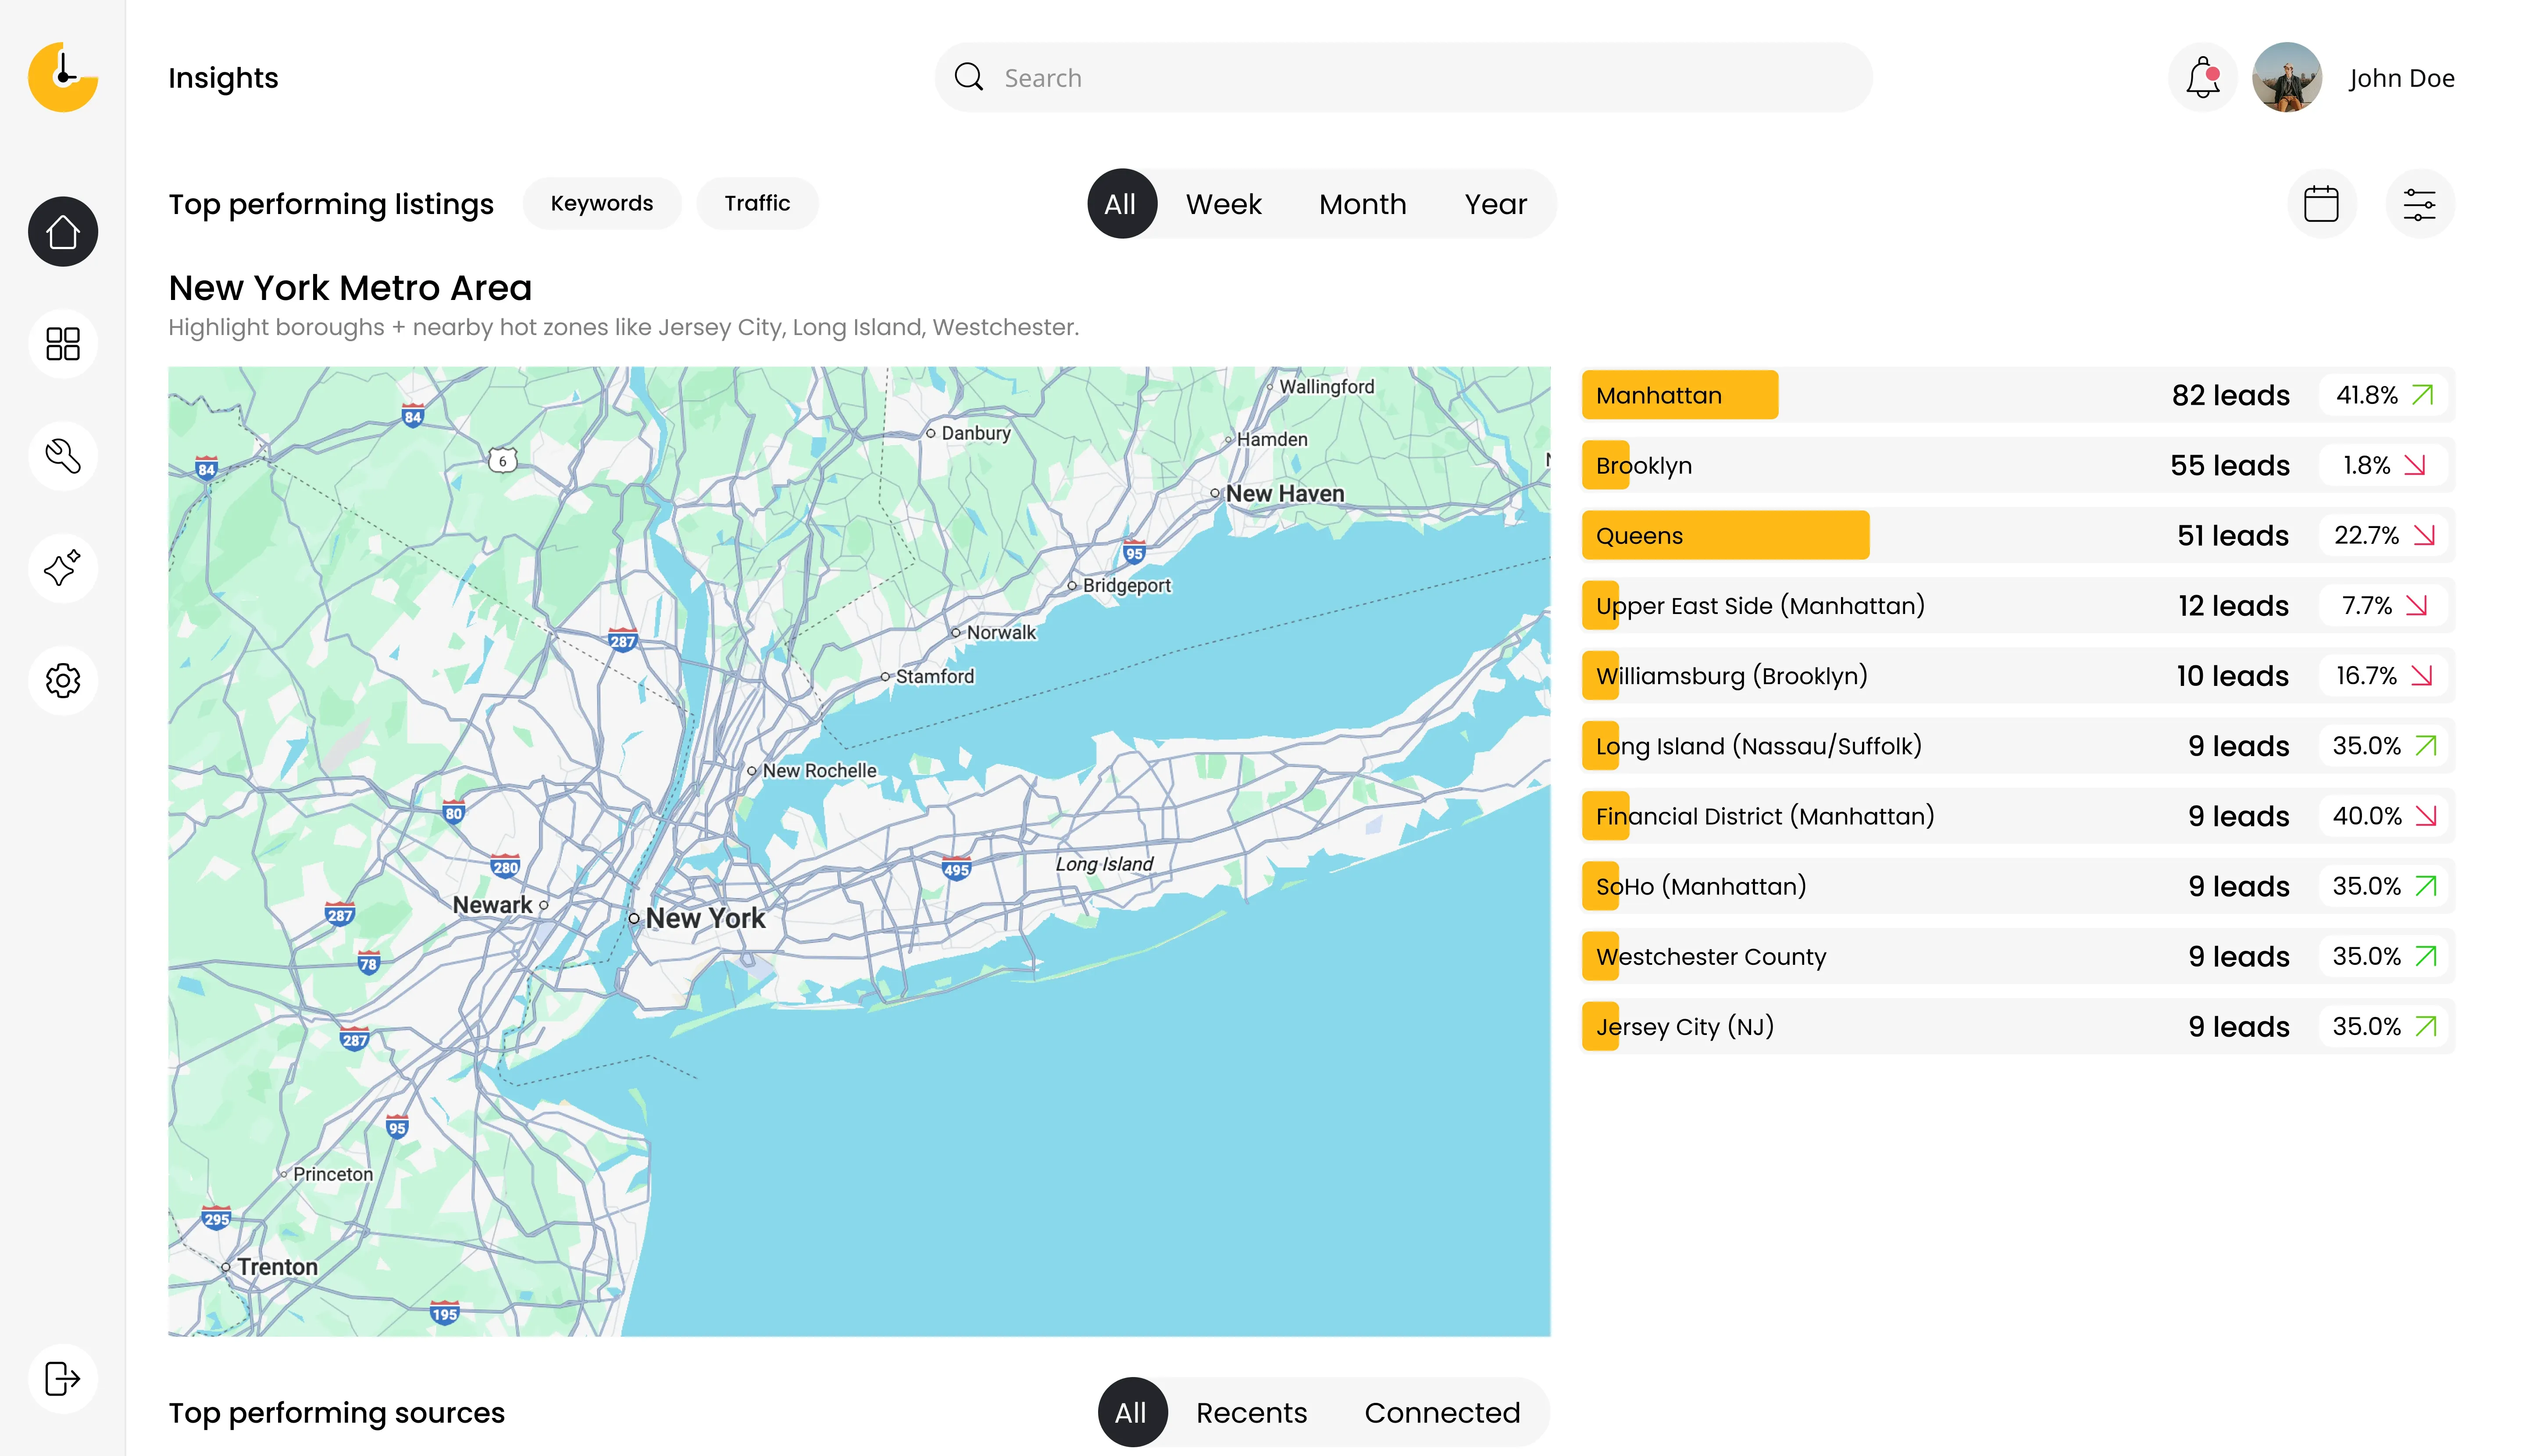2526x1456 pixels.
Task: Switch sources filter to Recents
Action: pos(1251,1412)
